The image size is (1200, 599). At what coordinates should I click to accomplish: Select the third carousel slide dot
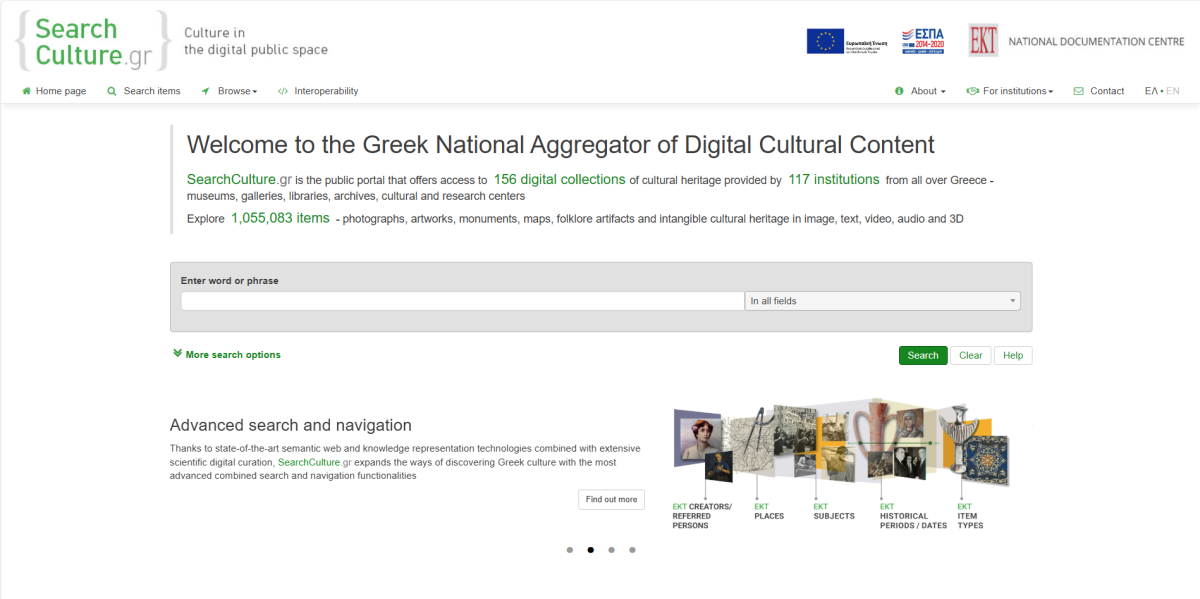(611, 550)
